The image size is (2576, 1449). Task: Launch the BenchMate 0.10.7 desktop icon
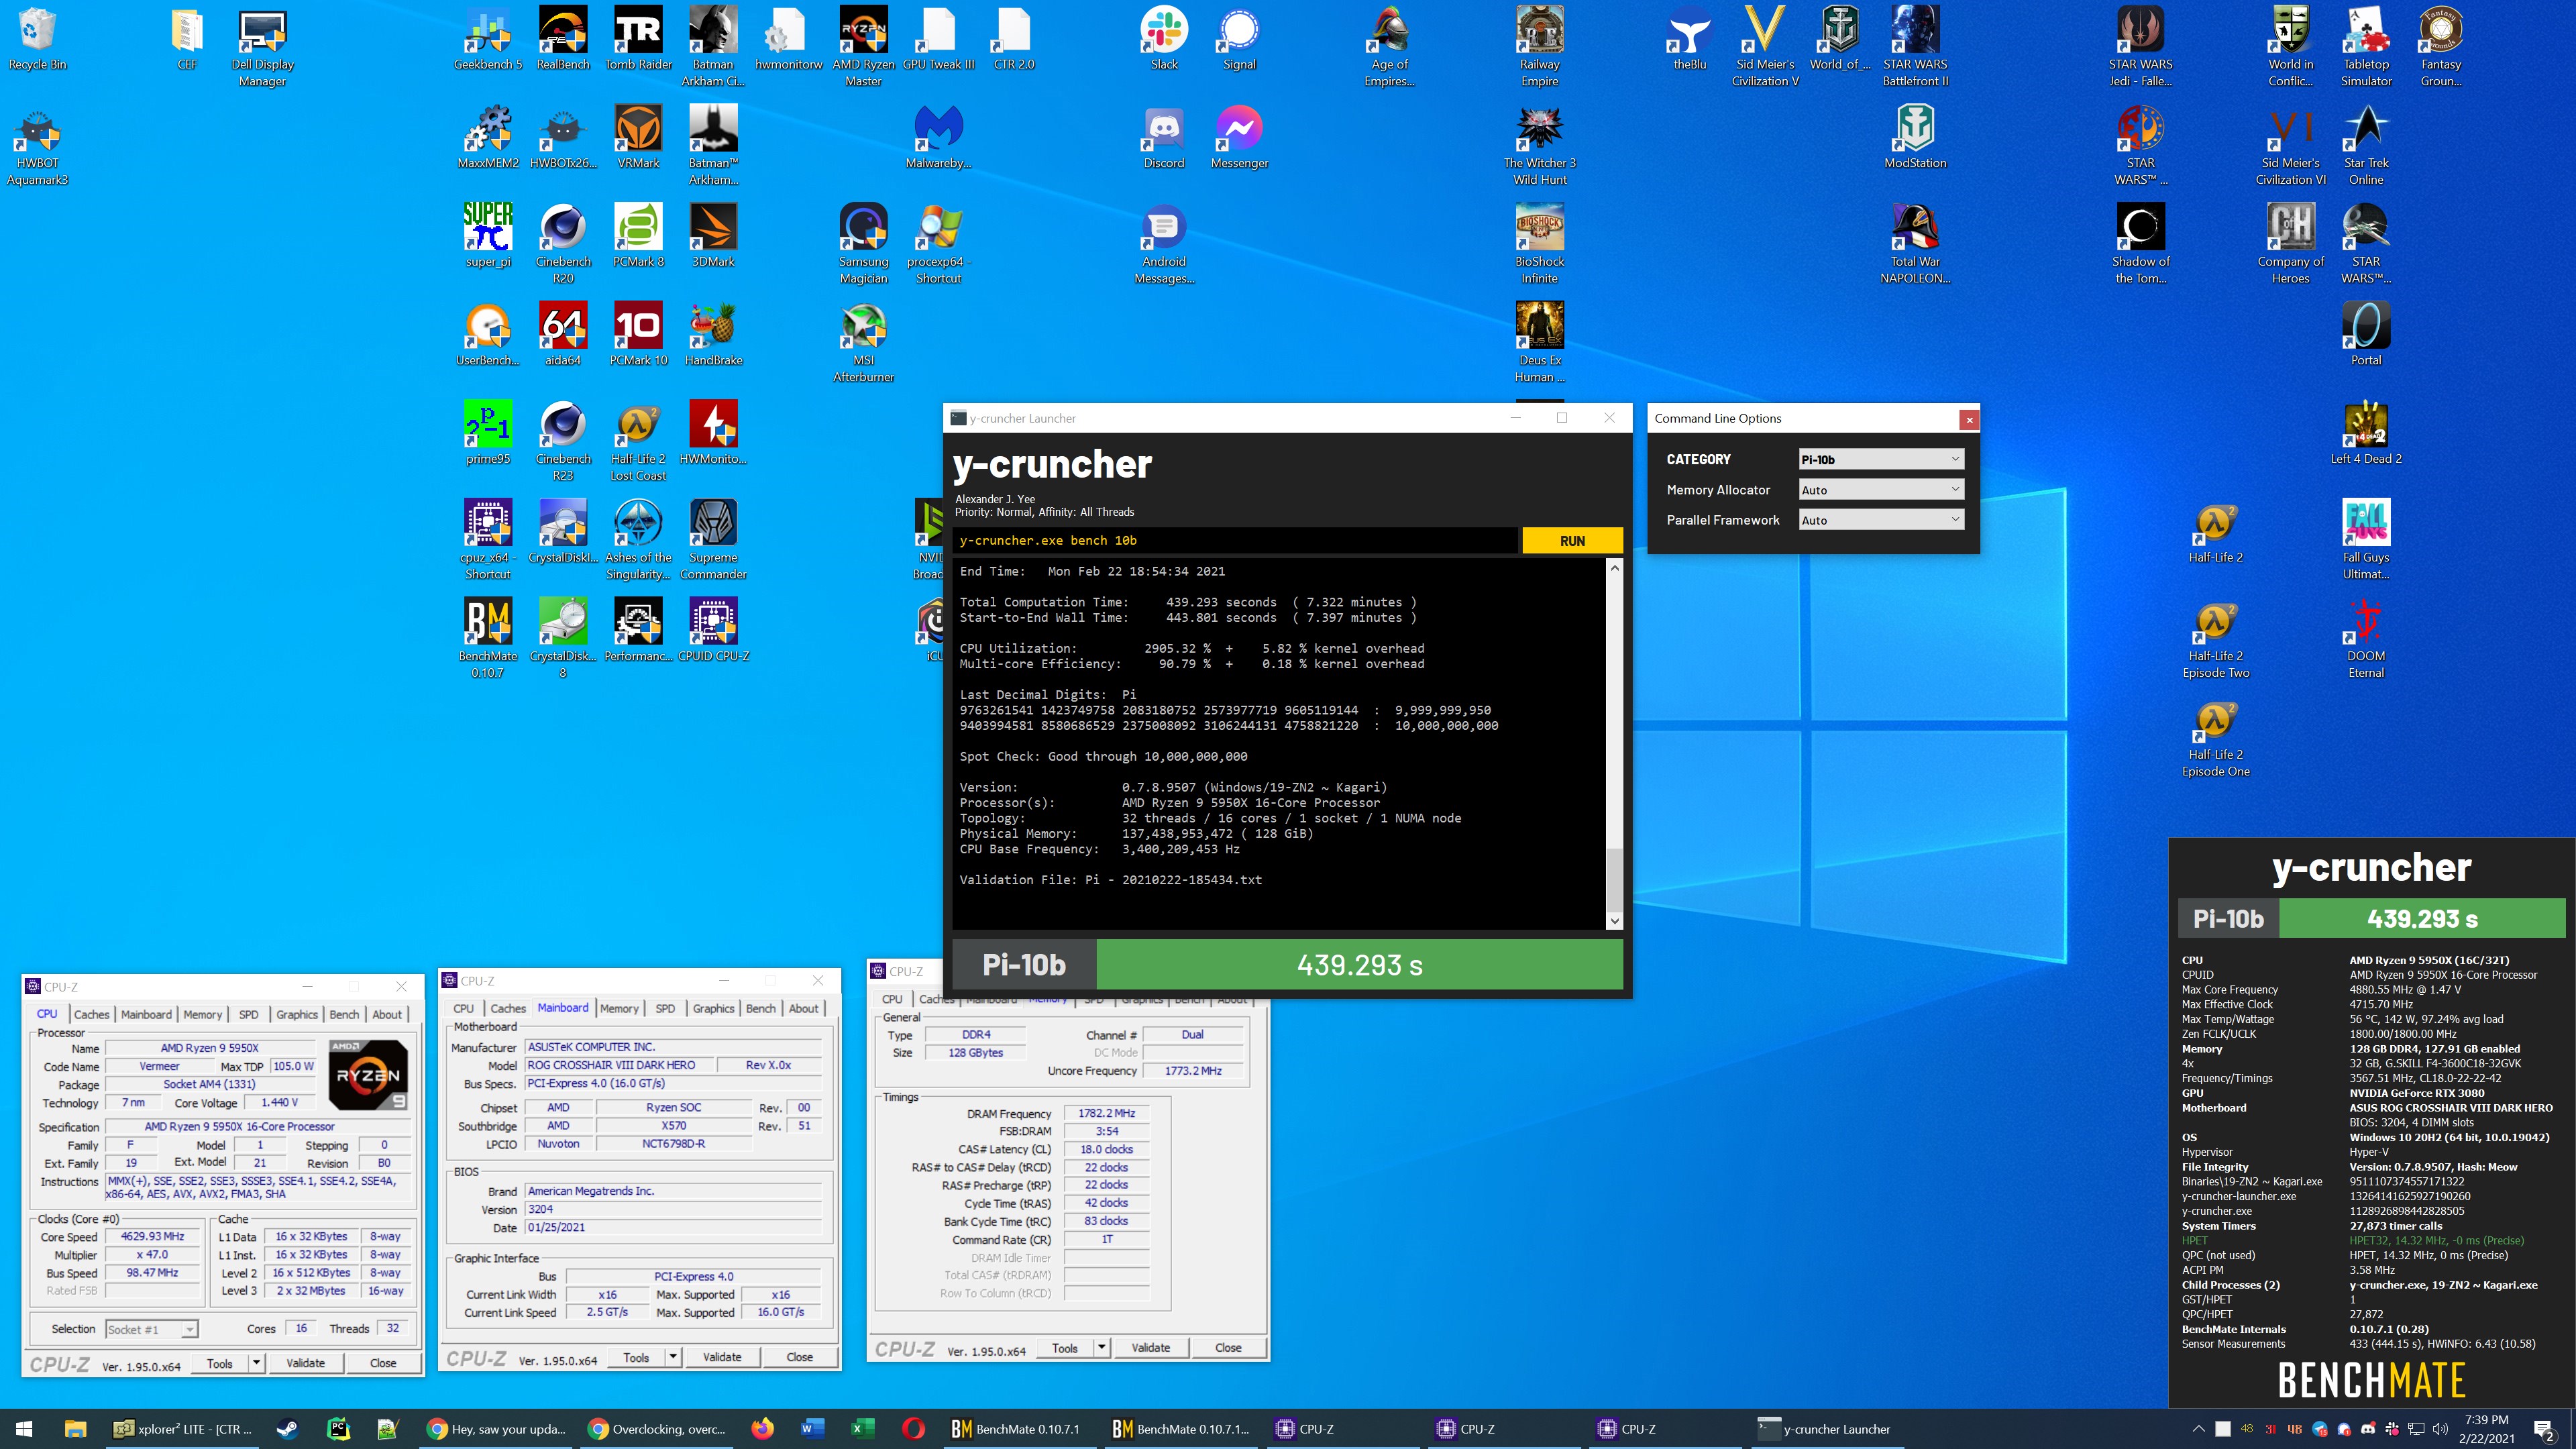coord(488,638)
